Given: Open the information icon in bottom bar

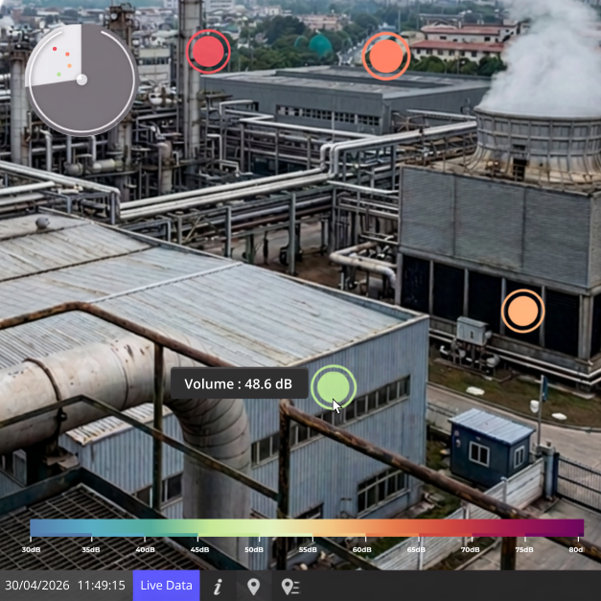Looking at the screenshot, I should 218,586.
